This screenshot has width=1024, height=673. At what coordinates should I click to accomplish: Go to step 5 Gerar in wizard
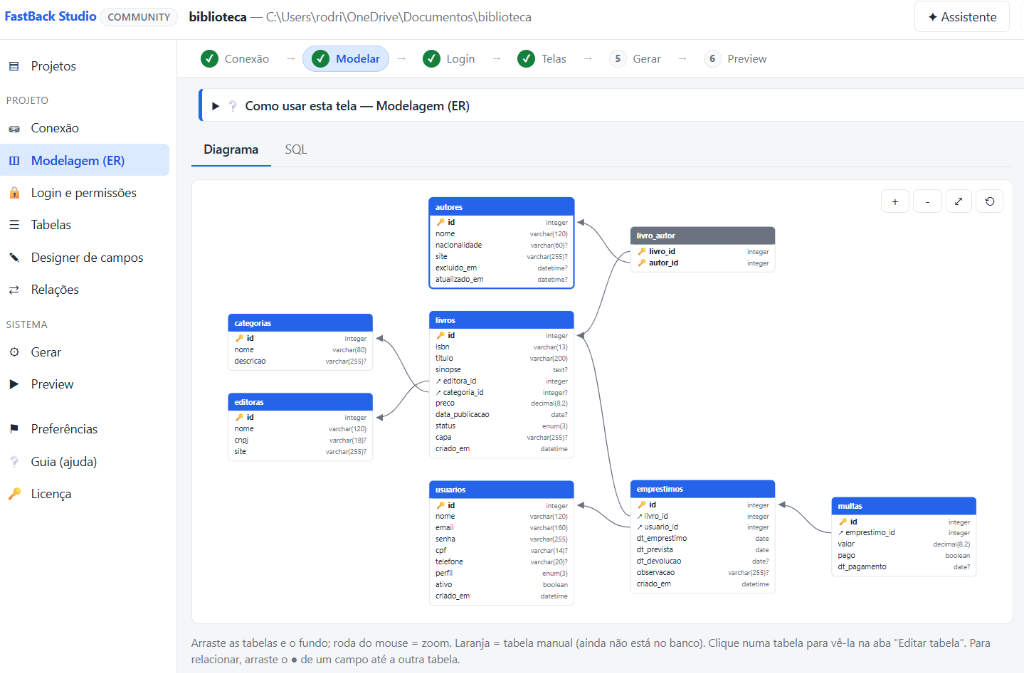tap(635, 59)
